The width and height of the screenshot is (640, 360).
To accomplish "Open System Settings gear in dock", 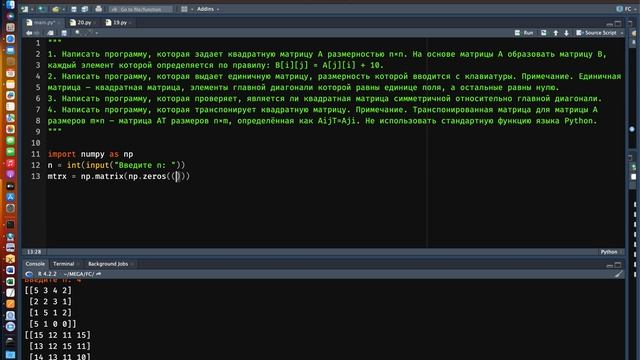I will [x=10, y=208].
